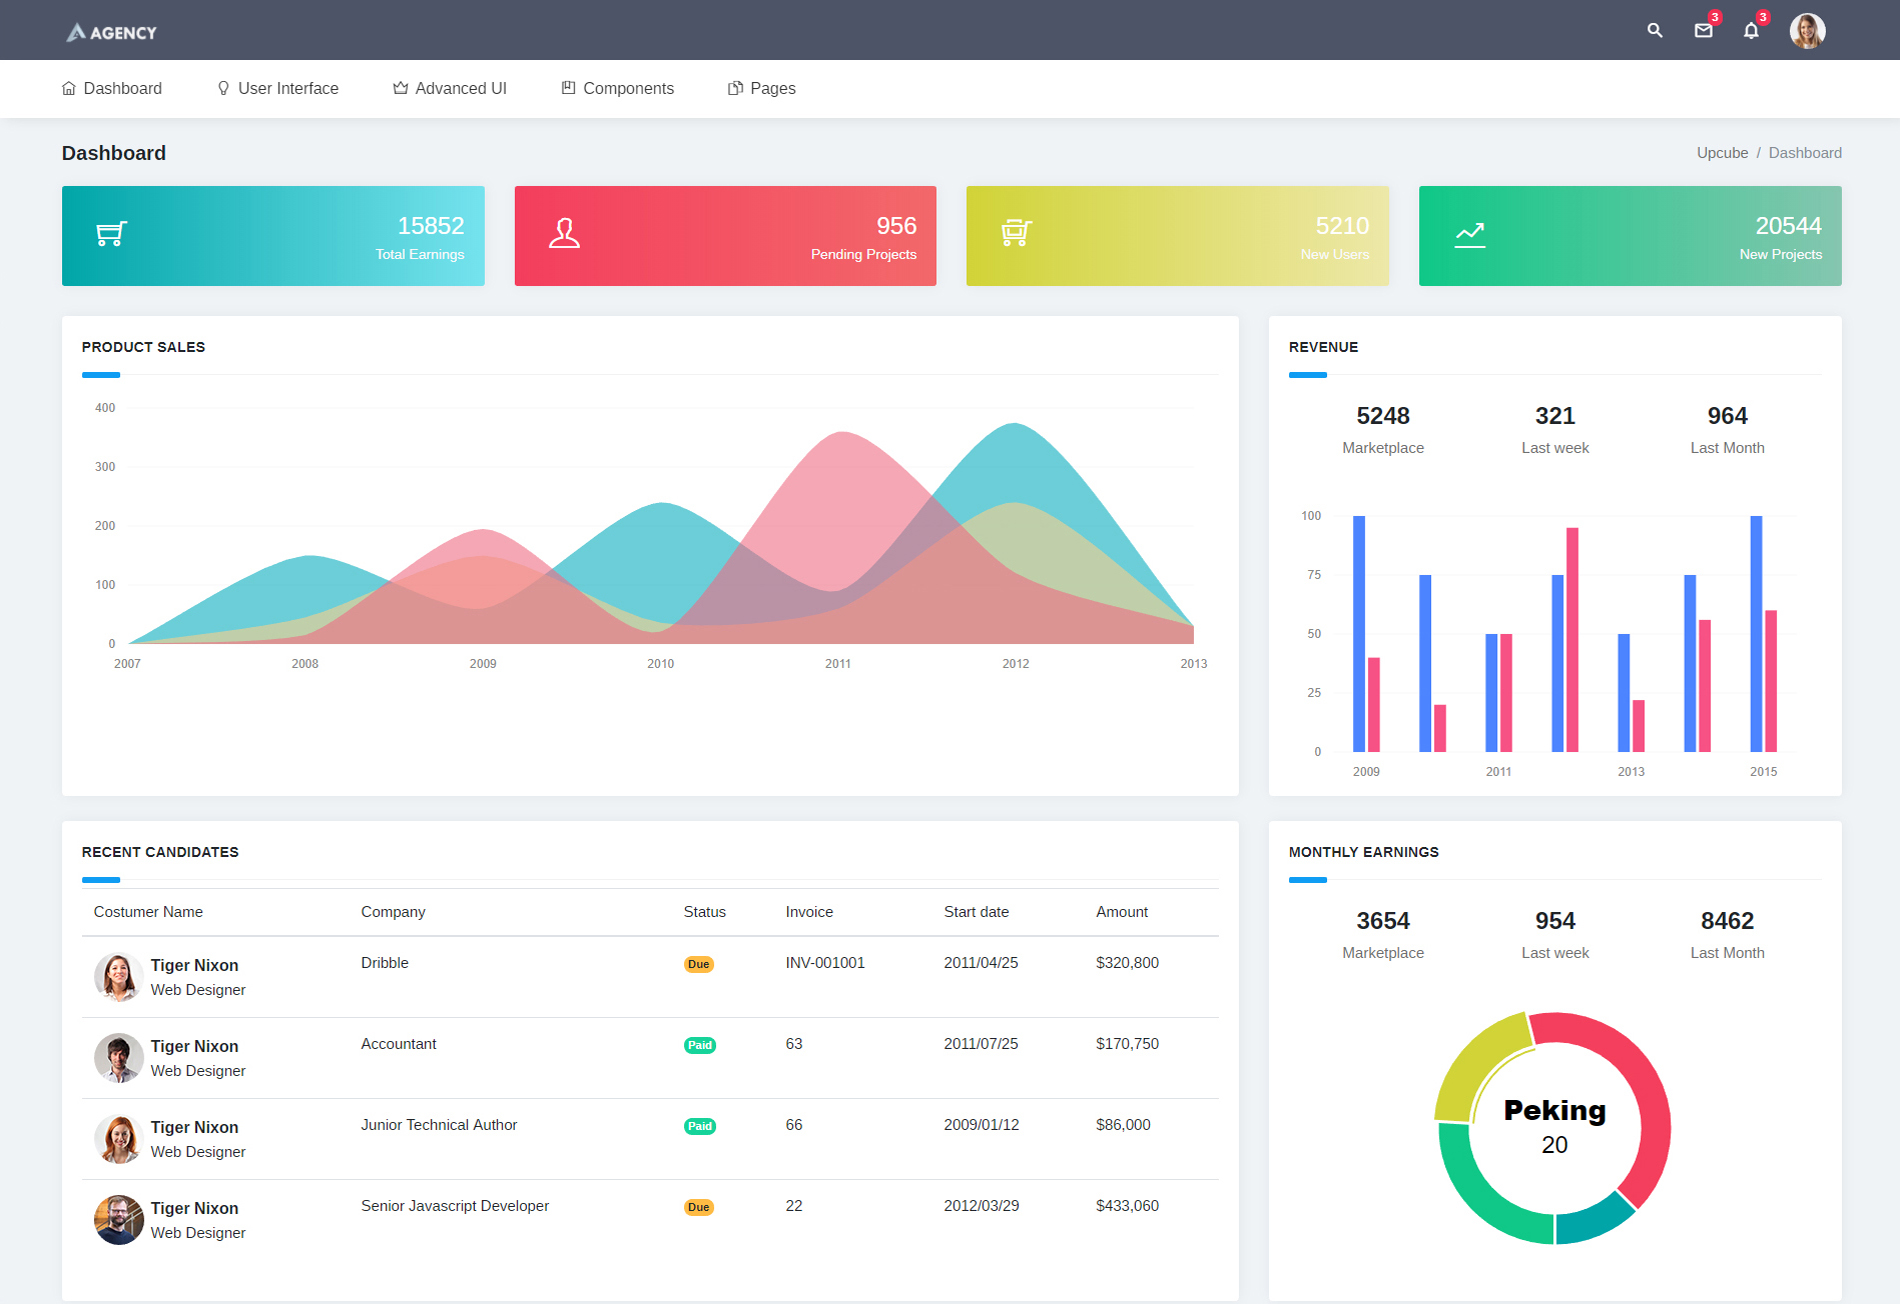Open the notifications bell icon
The image size is (1900, 1304).
point(1751,31)
